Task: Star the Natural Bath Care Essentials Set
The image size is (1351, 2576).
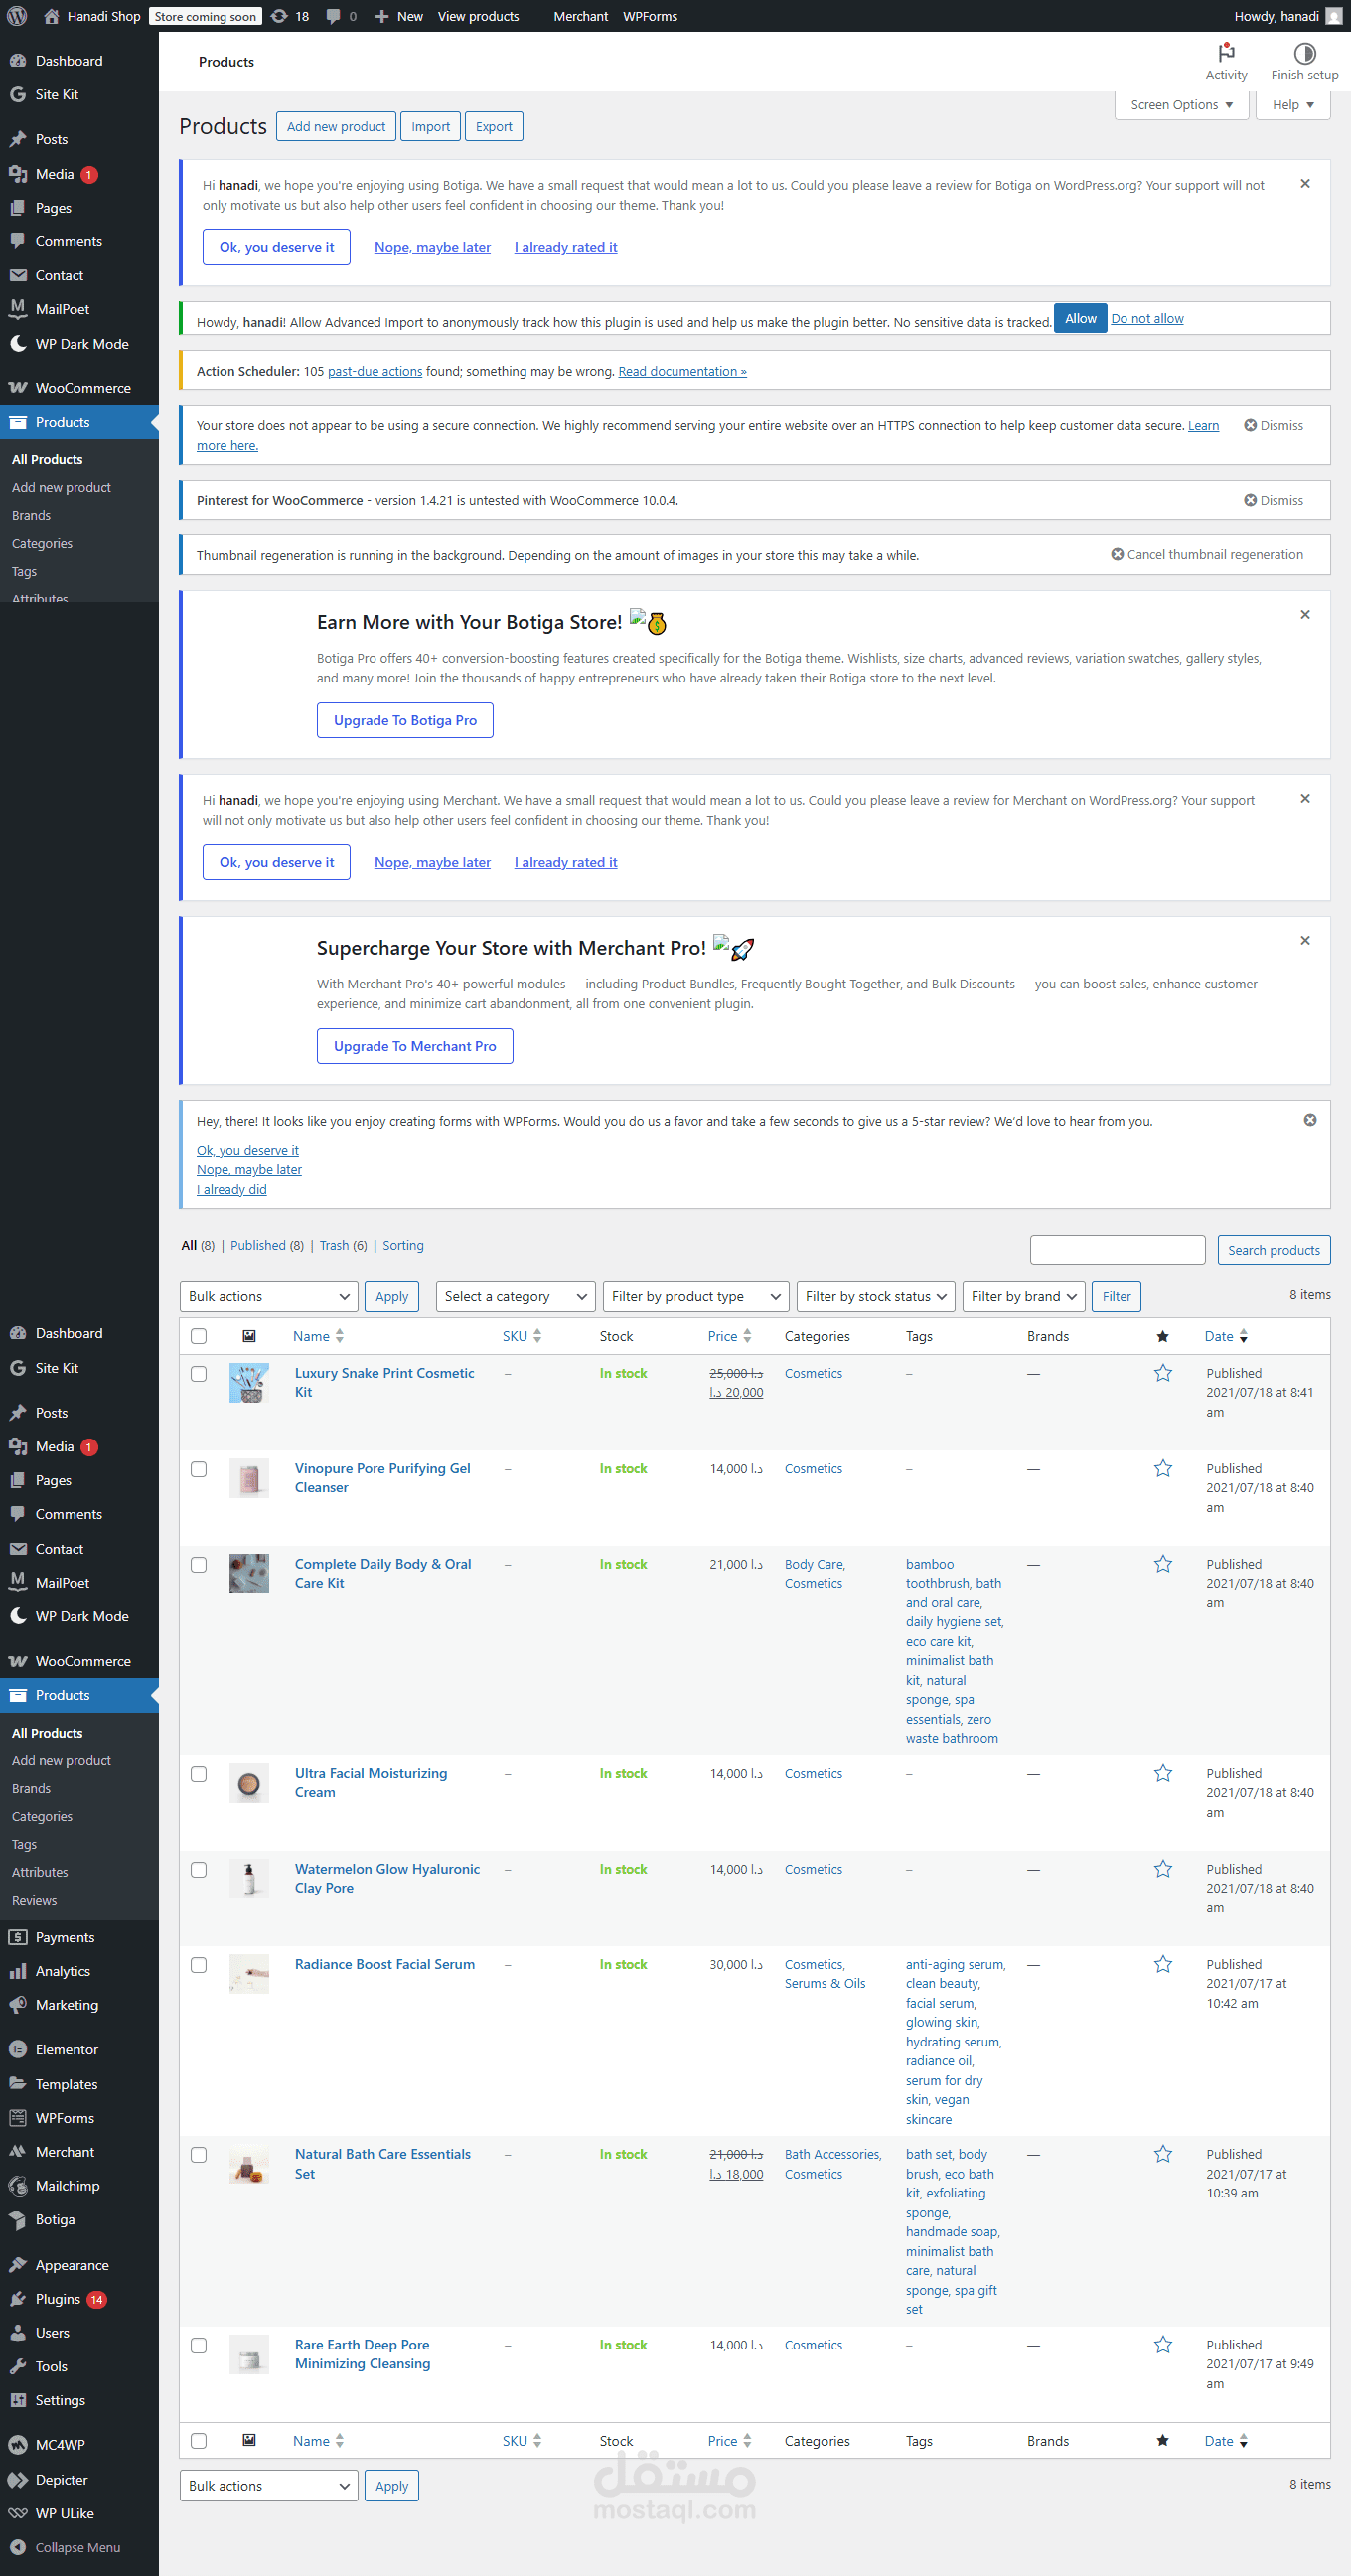Action: 1162,2154
